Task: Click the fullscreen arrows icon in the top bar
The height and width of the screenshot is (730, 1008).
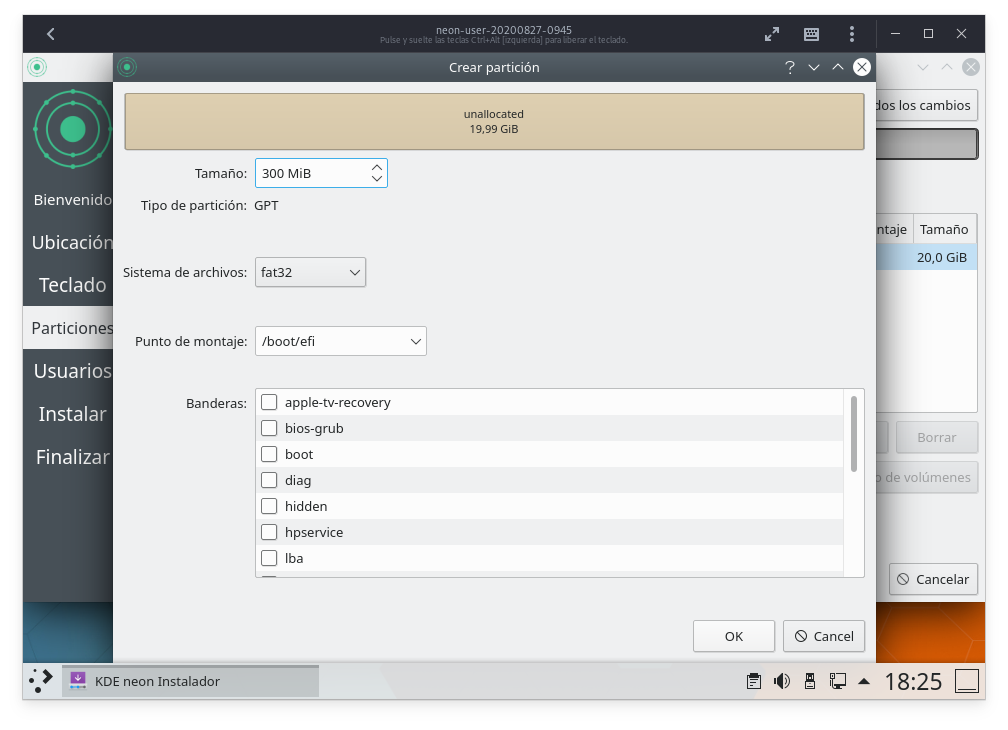Action: (x=772, y=33)
